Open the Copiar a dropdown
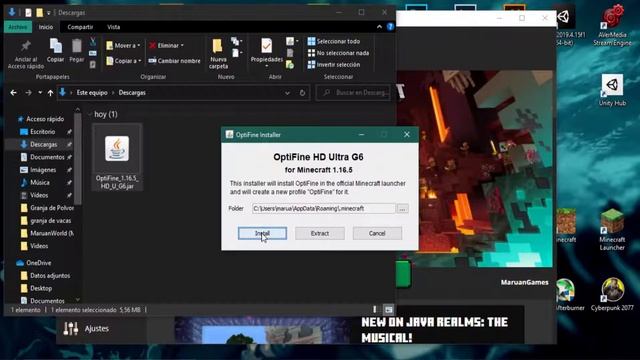 point(123,60)
